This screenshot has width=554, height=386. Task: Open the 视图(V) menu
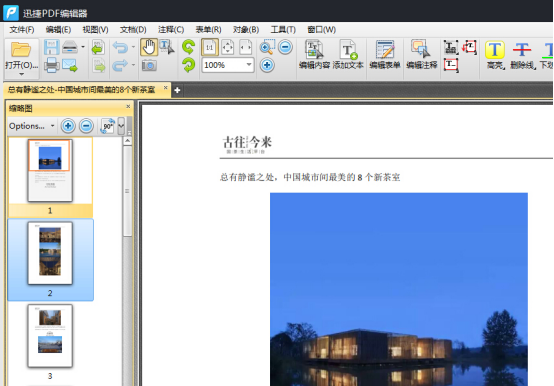(x=95, y=30)
